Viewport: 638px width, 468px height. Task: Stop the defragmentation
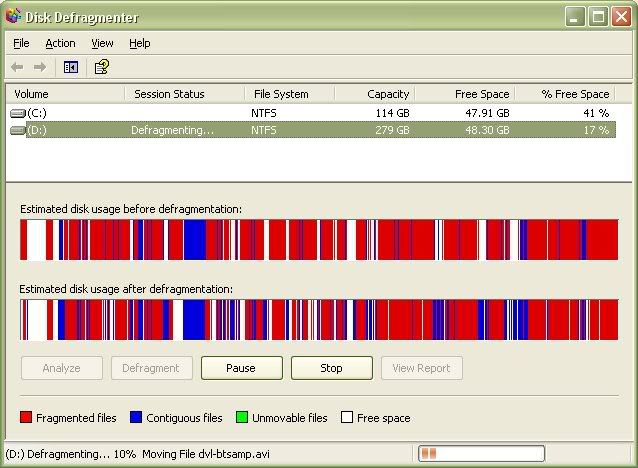(x=331, y=368)
